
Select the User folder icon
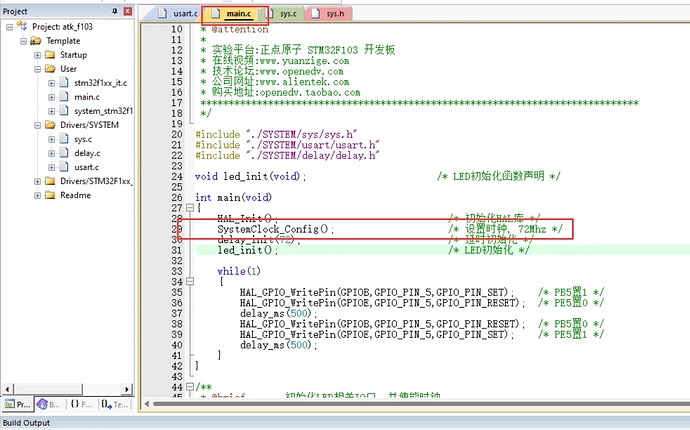[49, 69]
